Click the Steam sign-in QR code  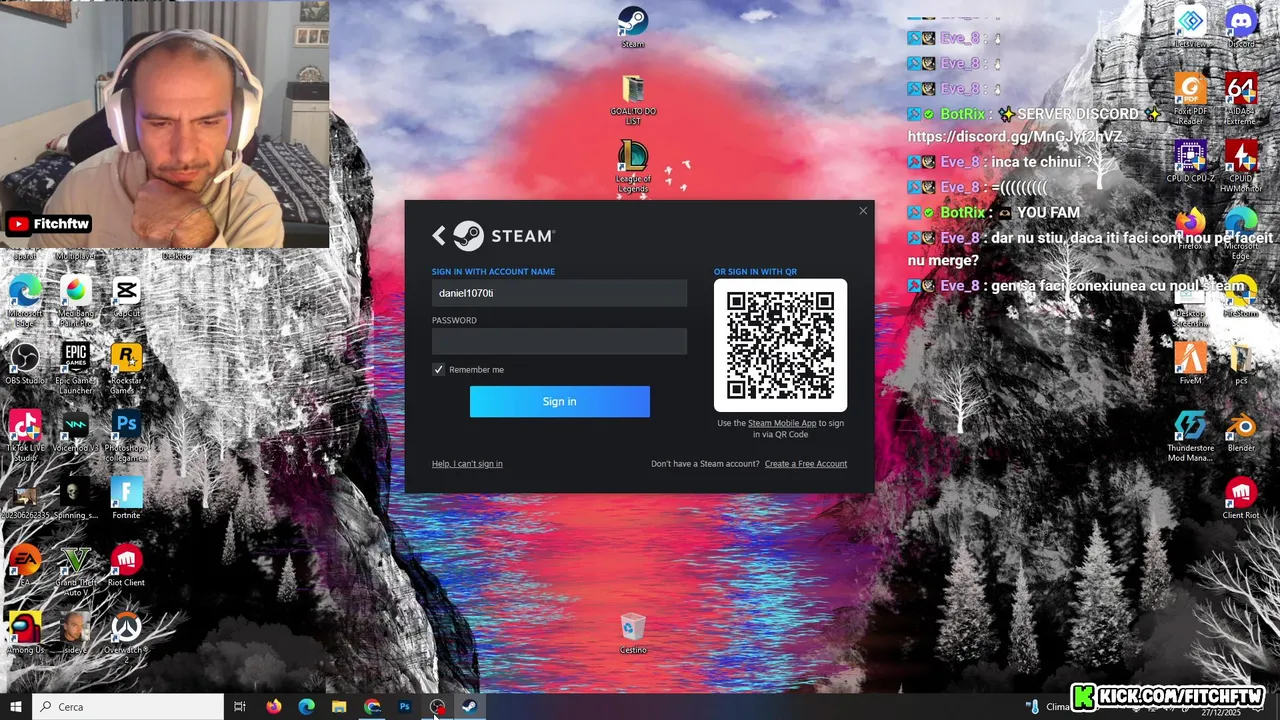[x=780, y=345]
